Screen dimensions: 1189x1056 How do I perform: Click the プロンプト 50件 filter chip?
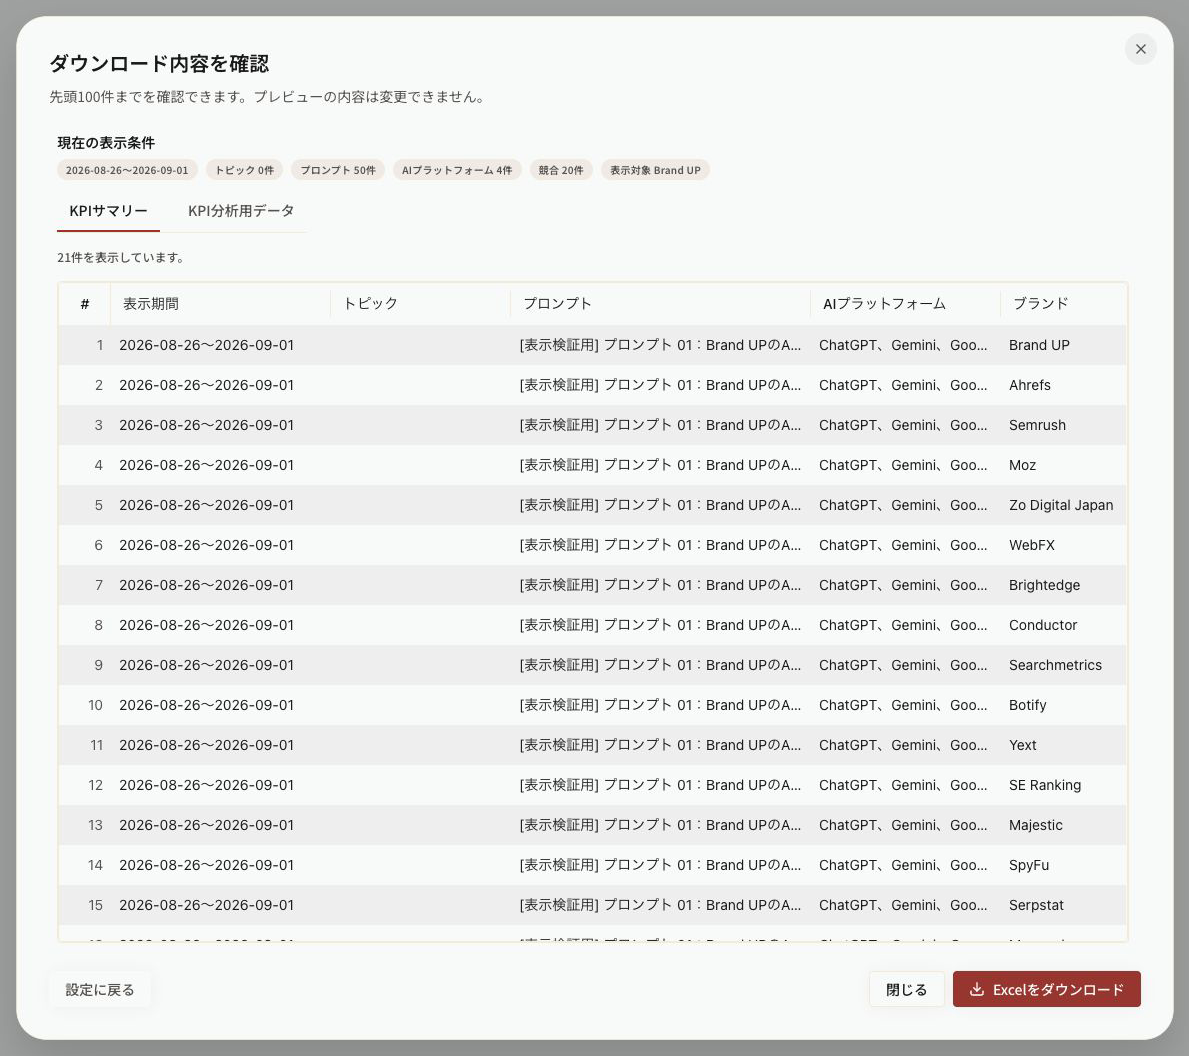tap(338, 170)
